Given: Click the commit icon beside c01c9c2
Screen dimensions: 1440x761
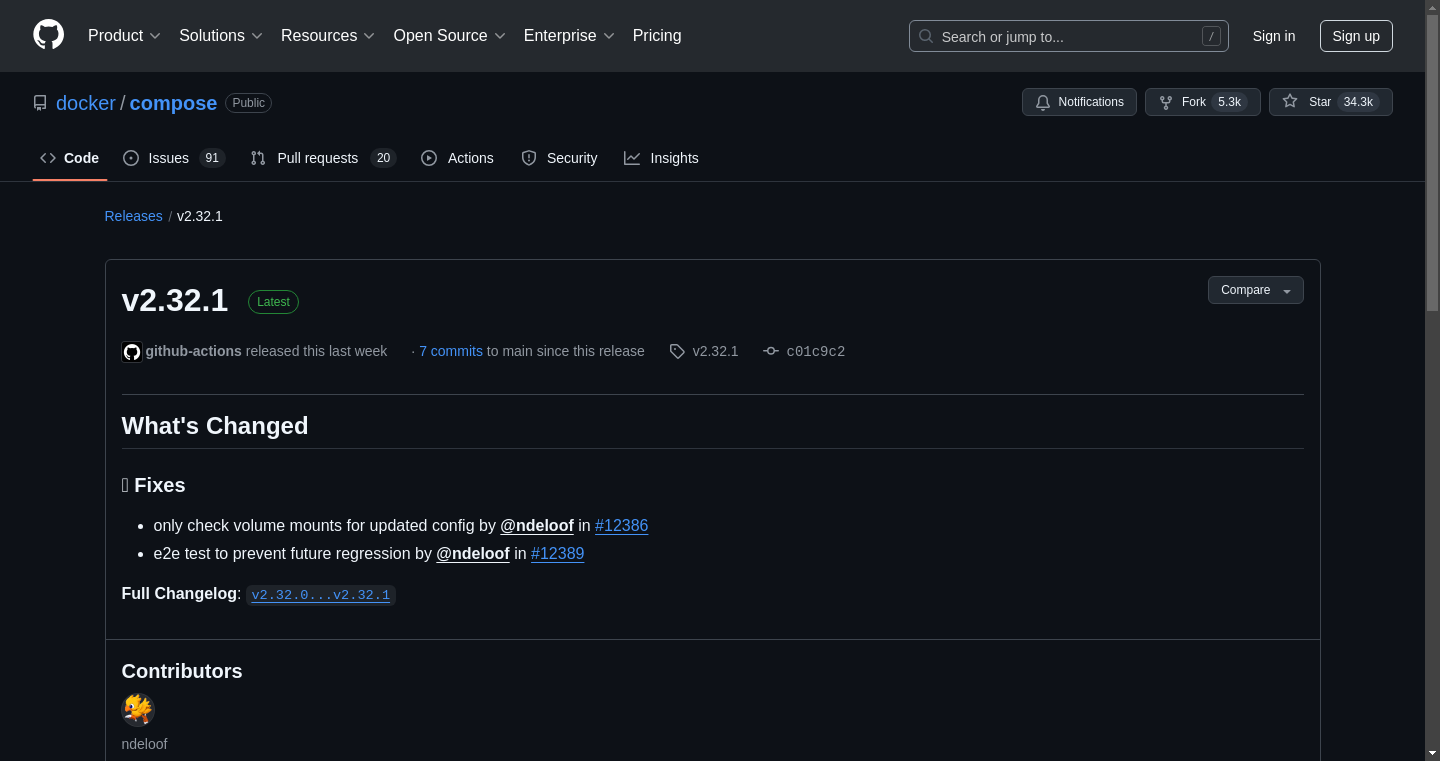Looking at the screenshot, I should pyautogui.click(x=771, y=351).
